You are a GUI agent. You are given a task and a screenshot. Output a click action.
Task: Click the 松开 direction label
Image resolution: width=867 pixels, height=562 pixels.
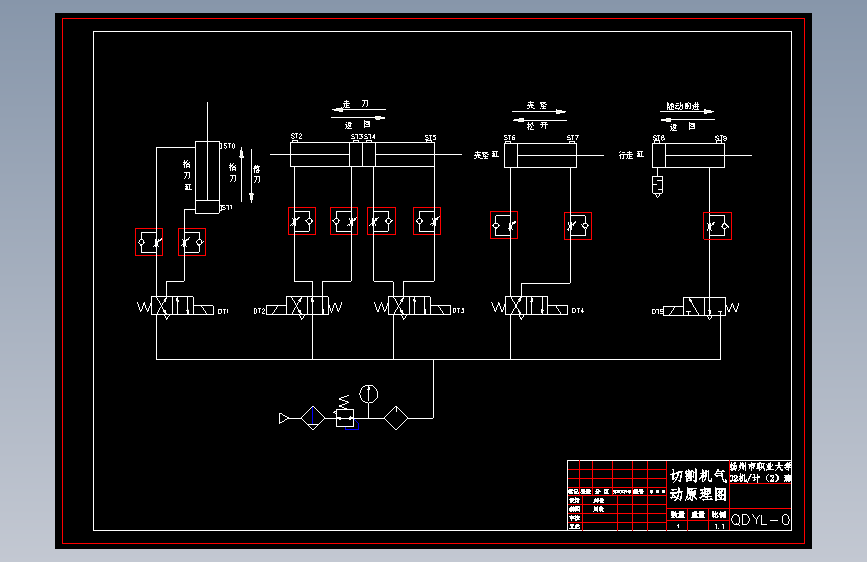coord(537,126)
